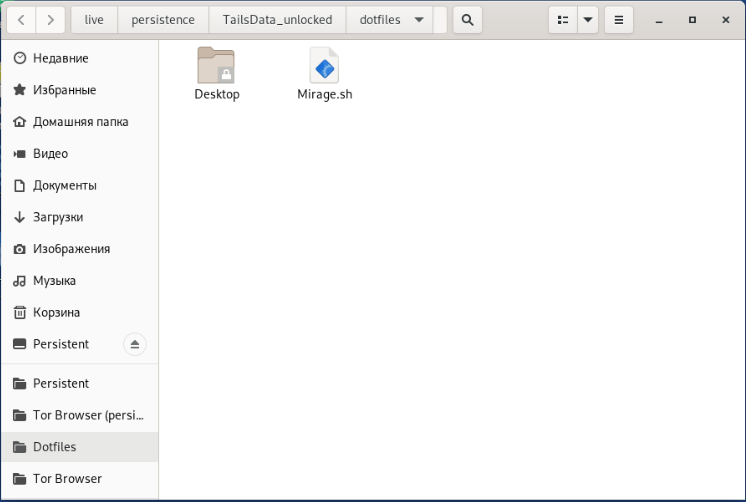Navigate to TailsData_unlocked path segment
Image resolution: width=746 pixels, height=502 pixels.
click(x=277, y=20)
